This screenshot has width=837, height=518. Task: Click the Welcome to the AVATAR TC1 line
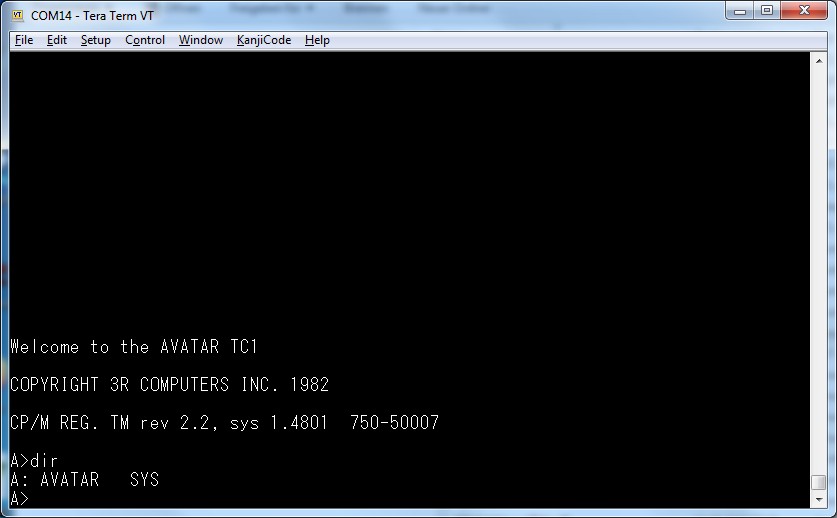(134, 347)
